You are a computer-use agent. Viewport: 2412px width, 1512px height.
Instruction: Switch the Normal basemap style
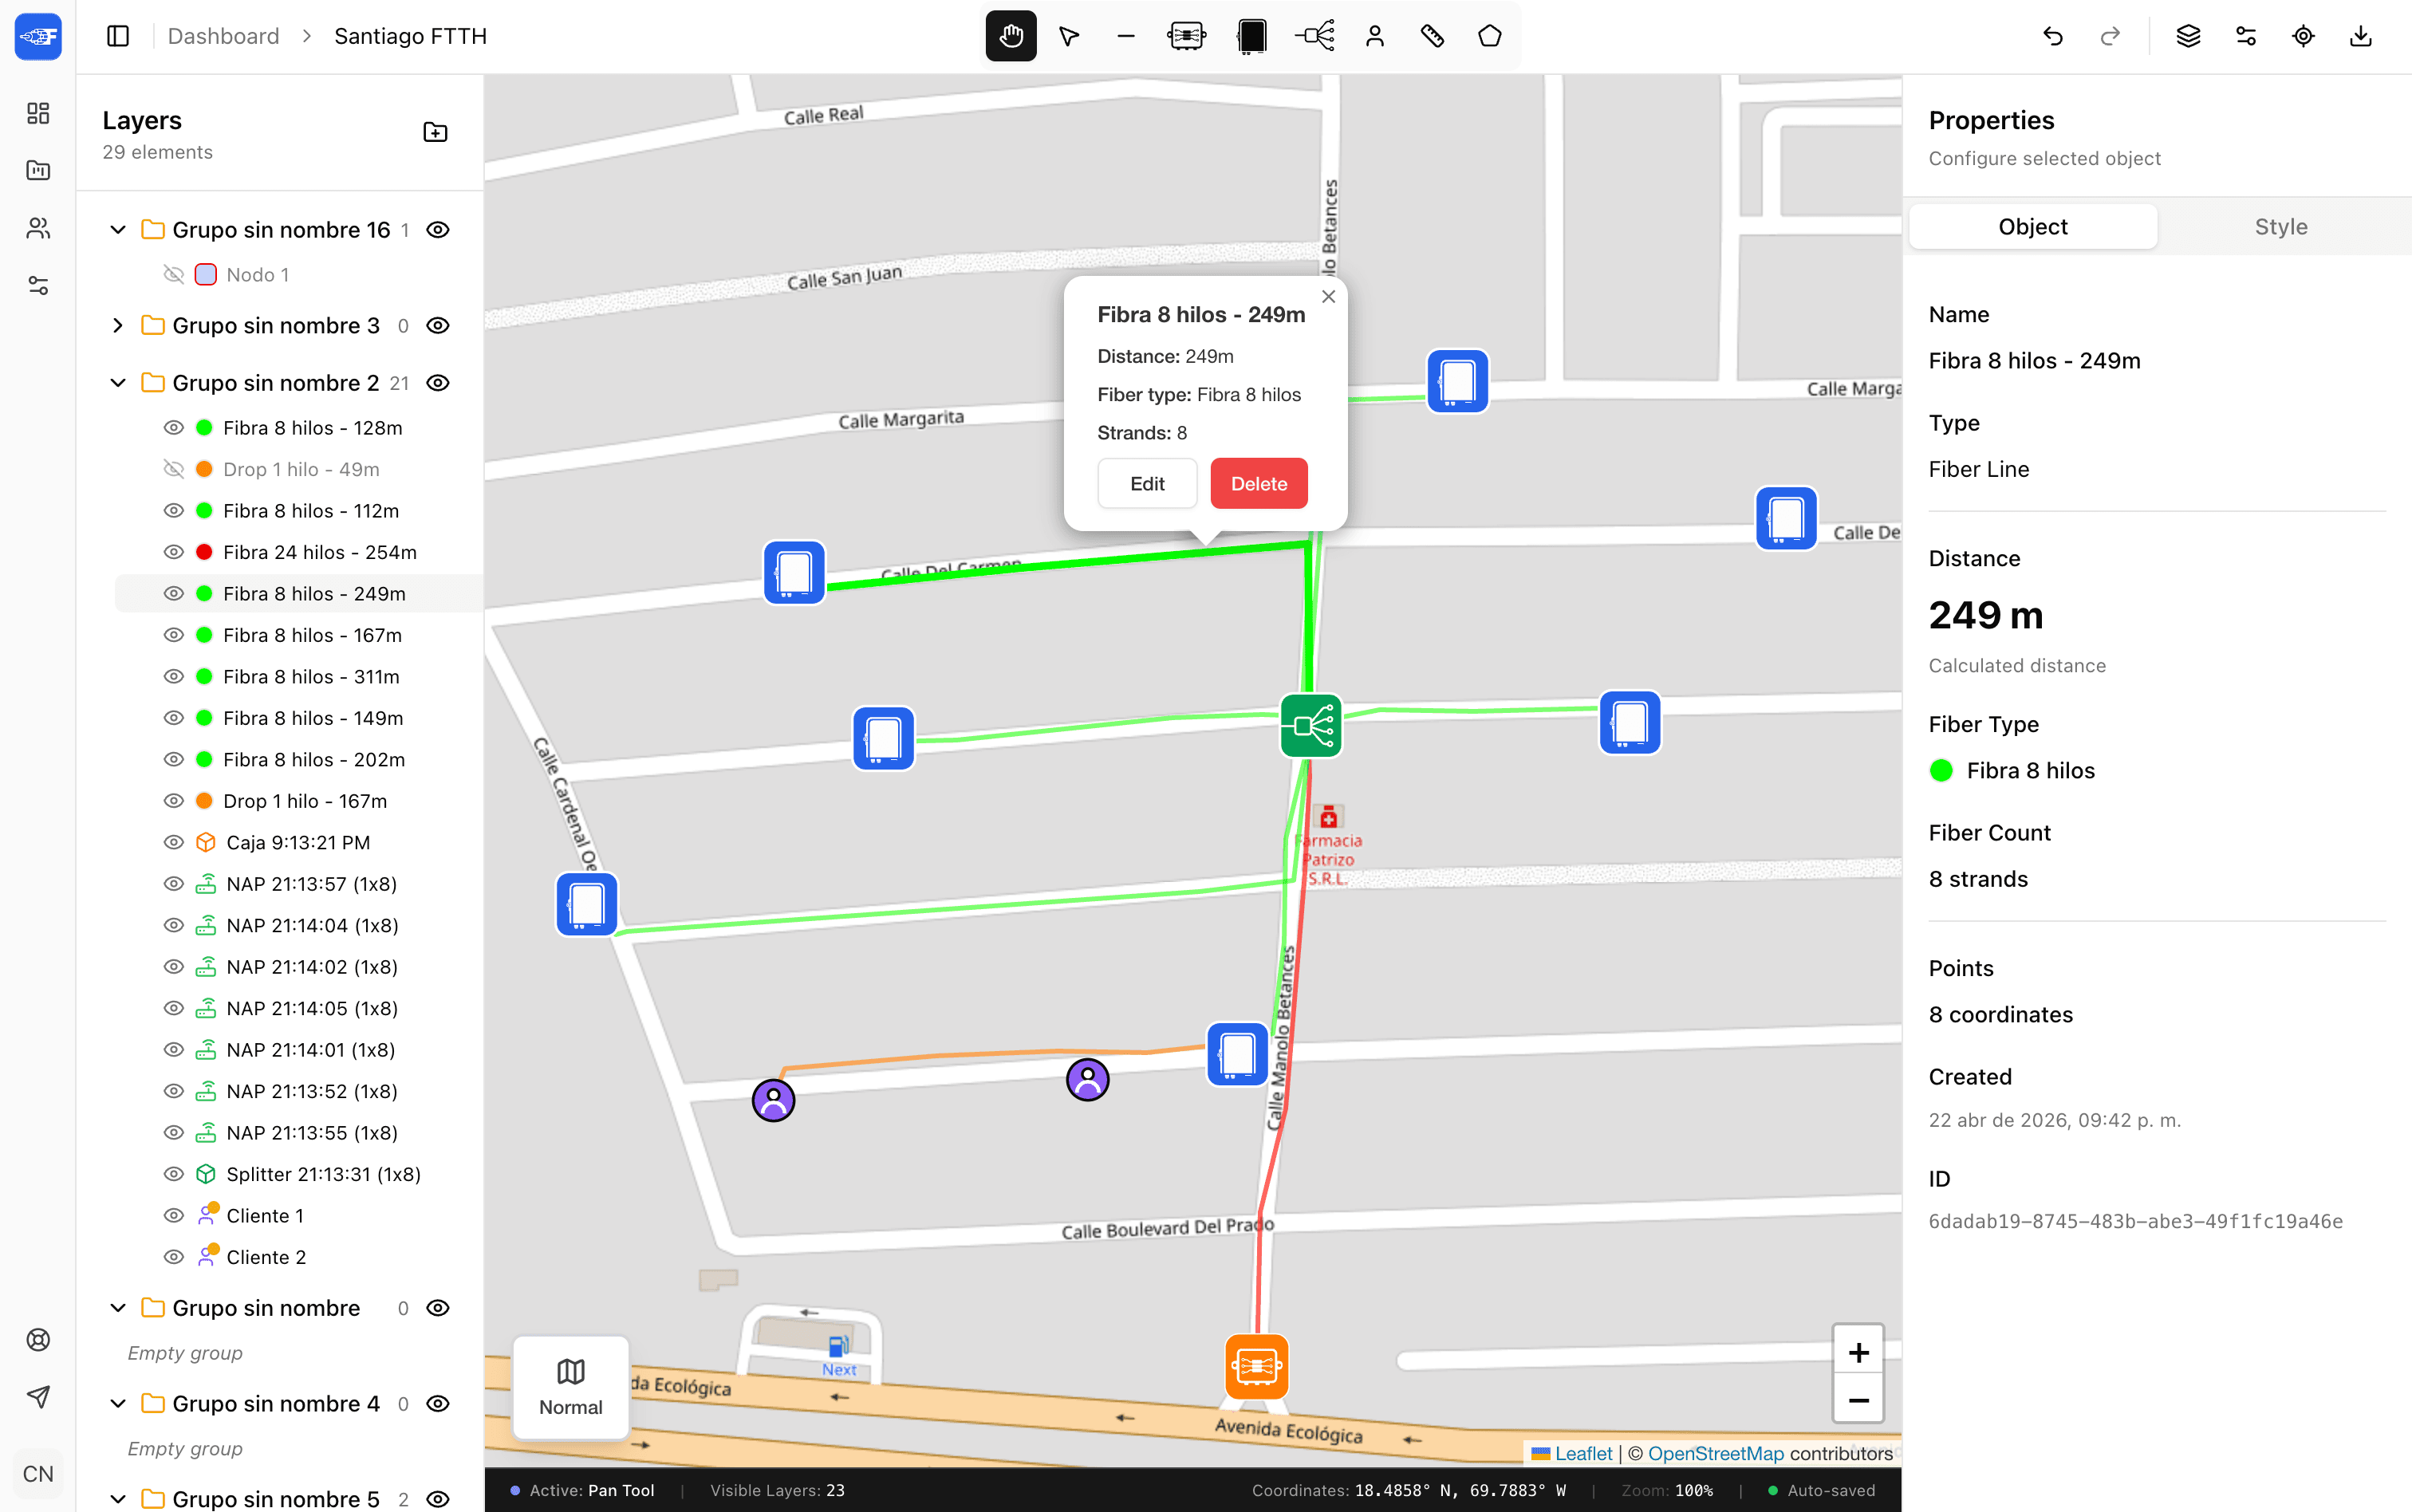click(571, 1388)
